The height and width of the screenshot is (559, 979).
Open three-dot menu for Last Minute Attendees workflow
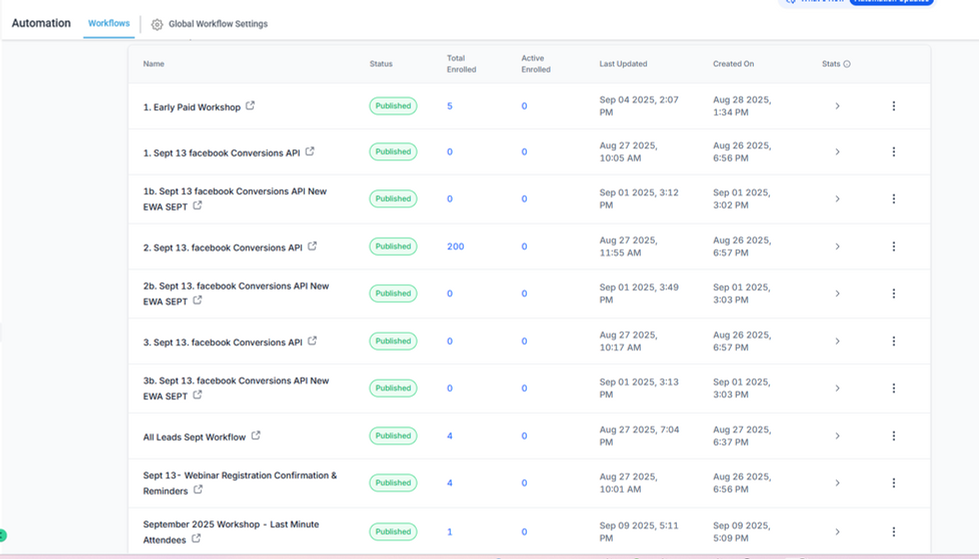click(893, 532)
